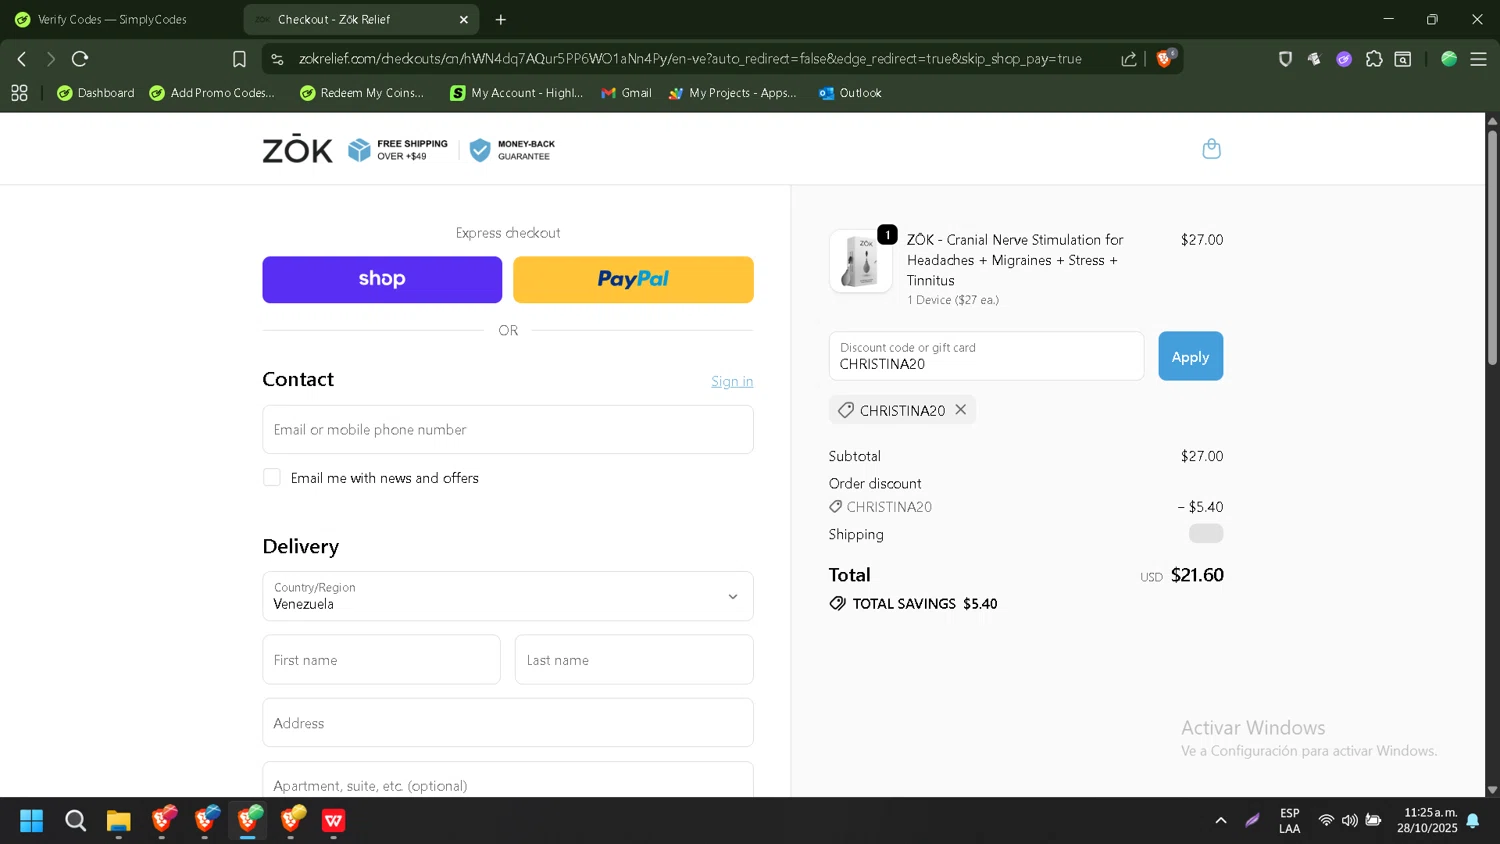
Task: Apply the discount code
Action: point(1190,356)
